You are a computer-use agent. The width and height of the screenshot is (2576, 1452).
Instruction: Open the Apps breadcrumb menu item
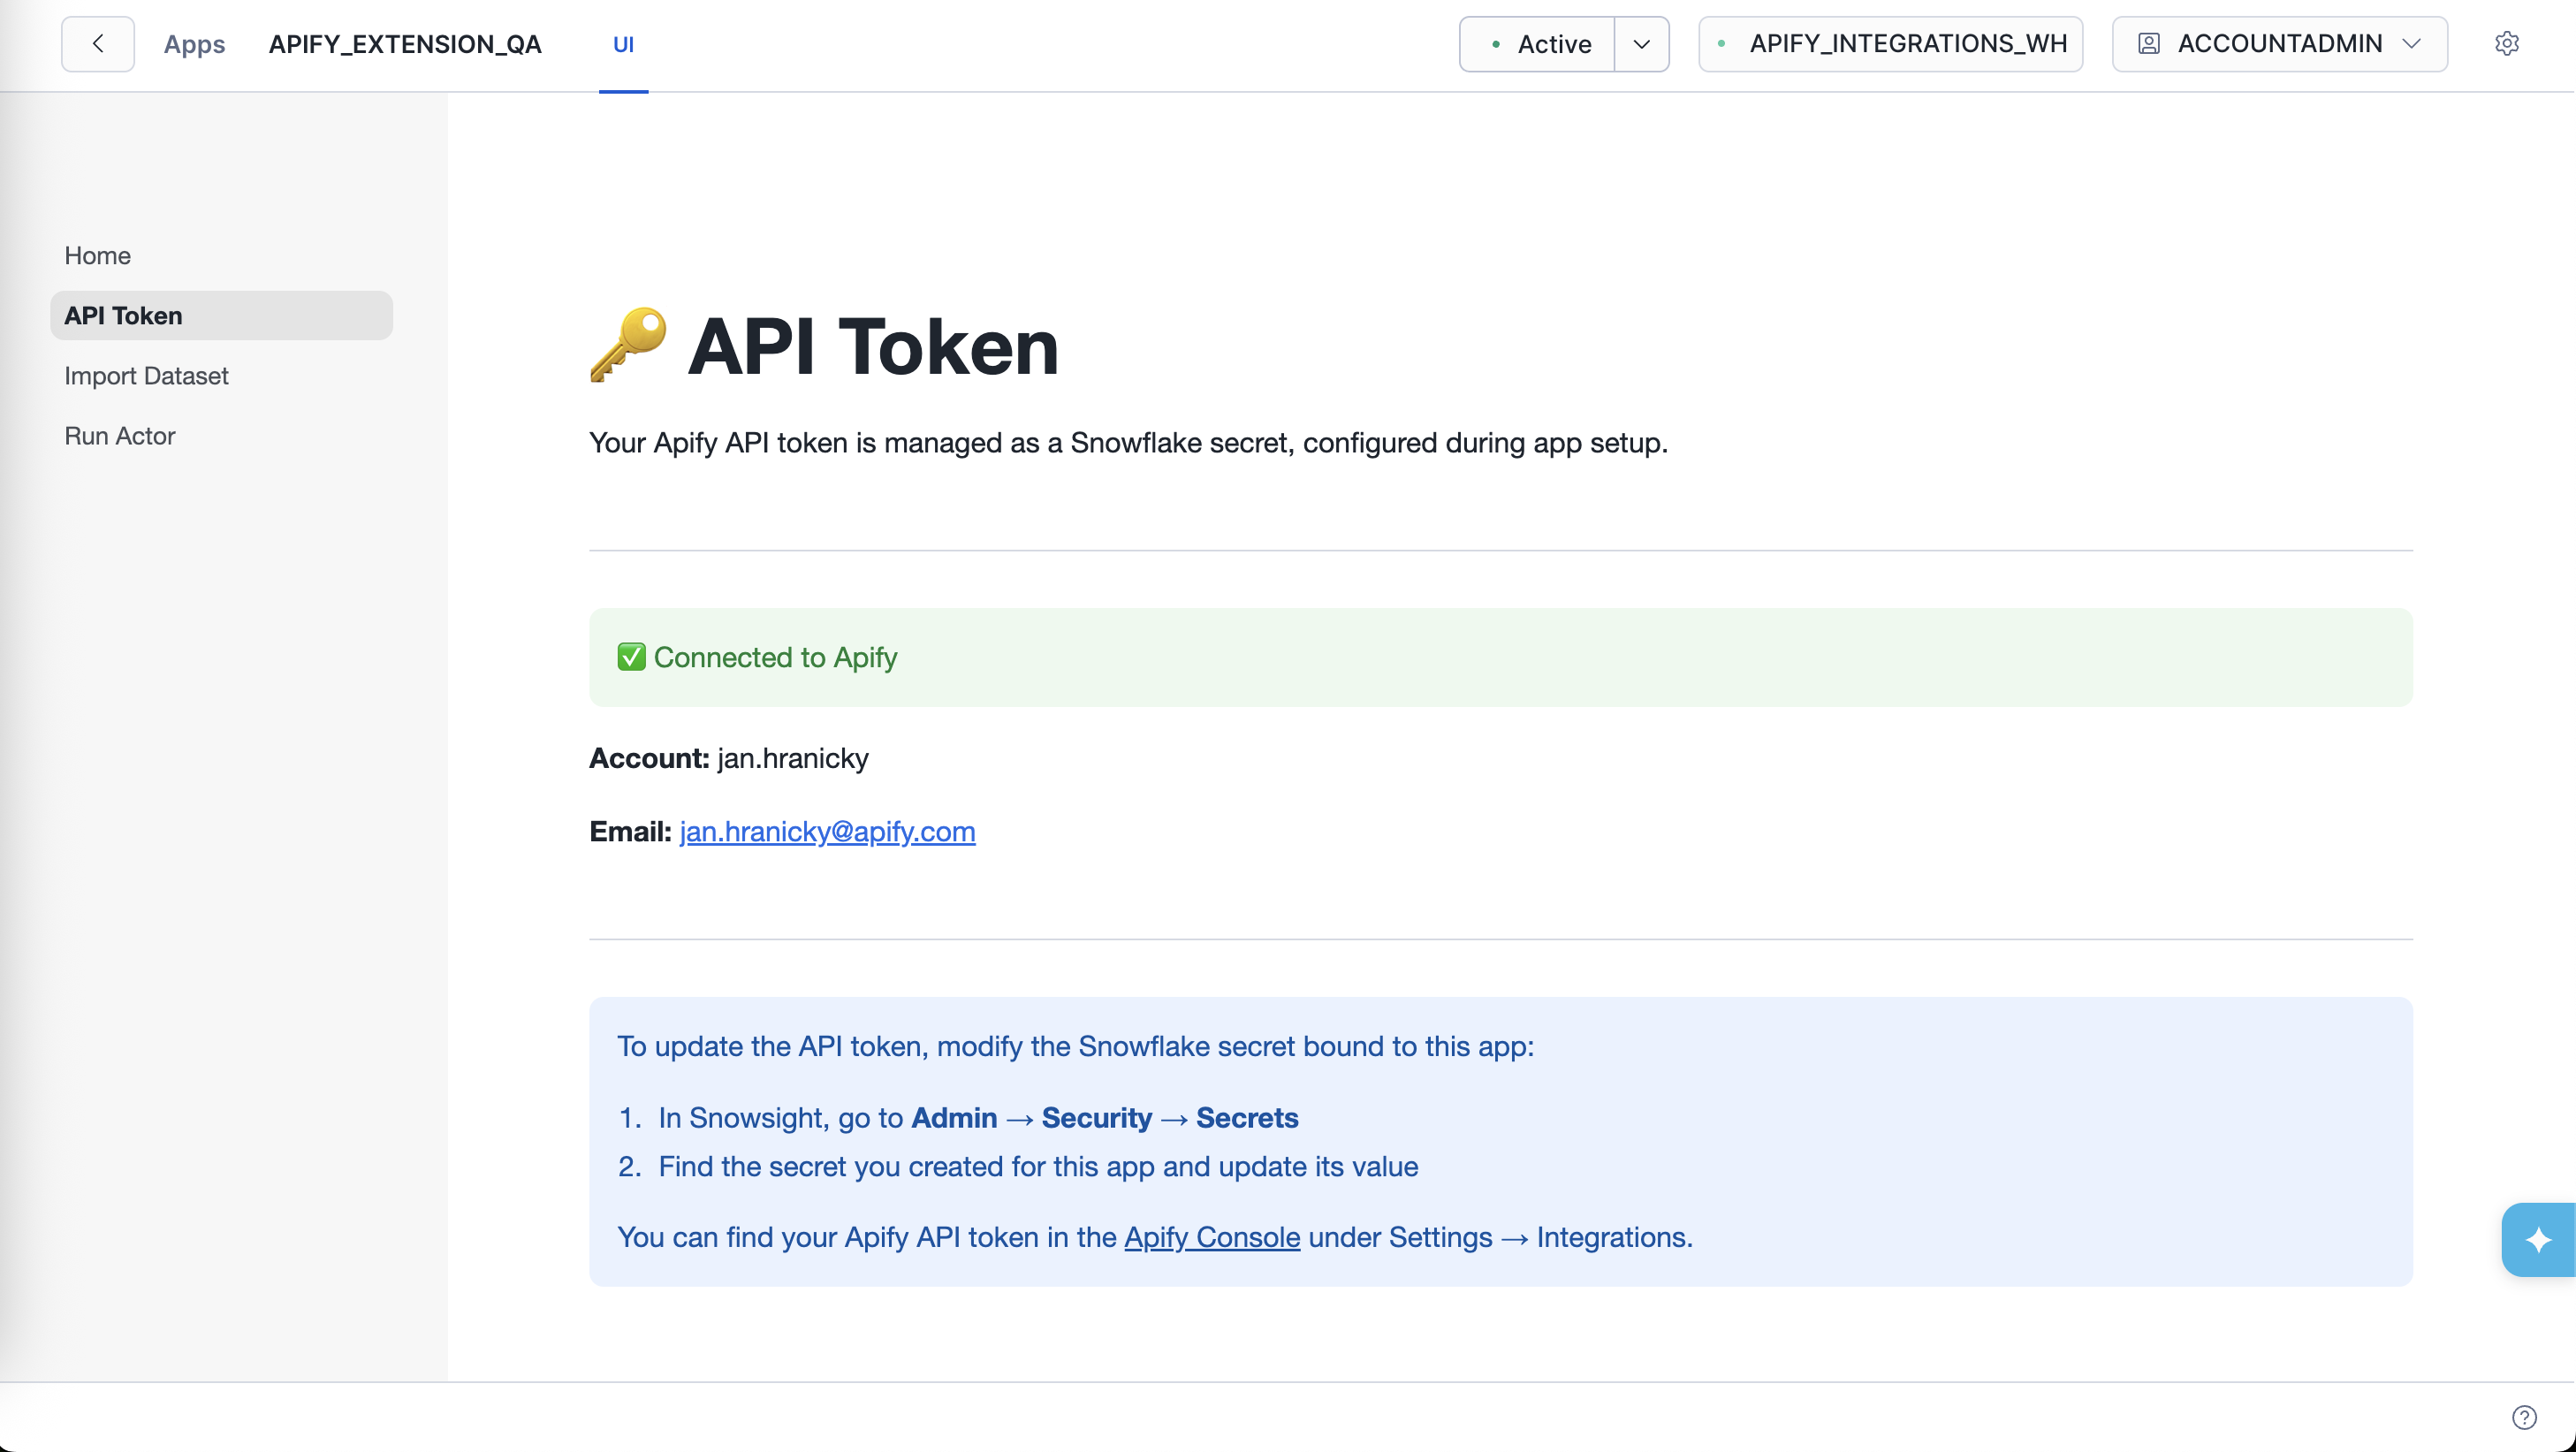[x=194, y=44]
